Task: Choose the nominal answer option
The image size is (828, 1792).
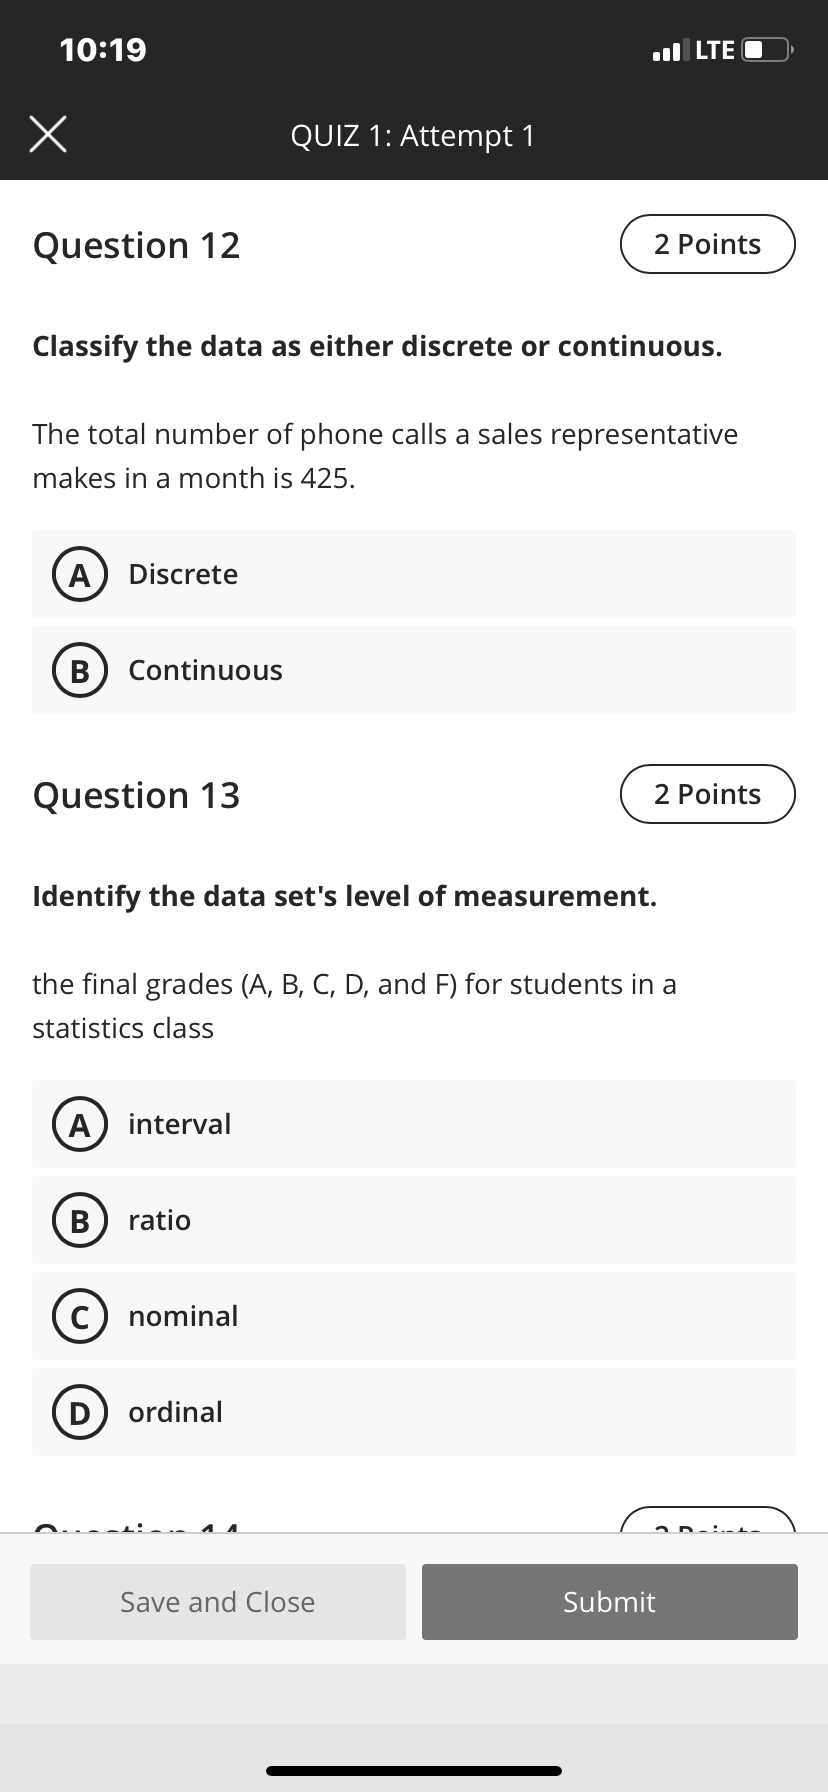Action: [414, 1316]
